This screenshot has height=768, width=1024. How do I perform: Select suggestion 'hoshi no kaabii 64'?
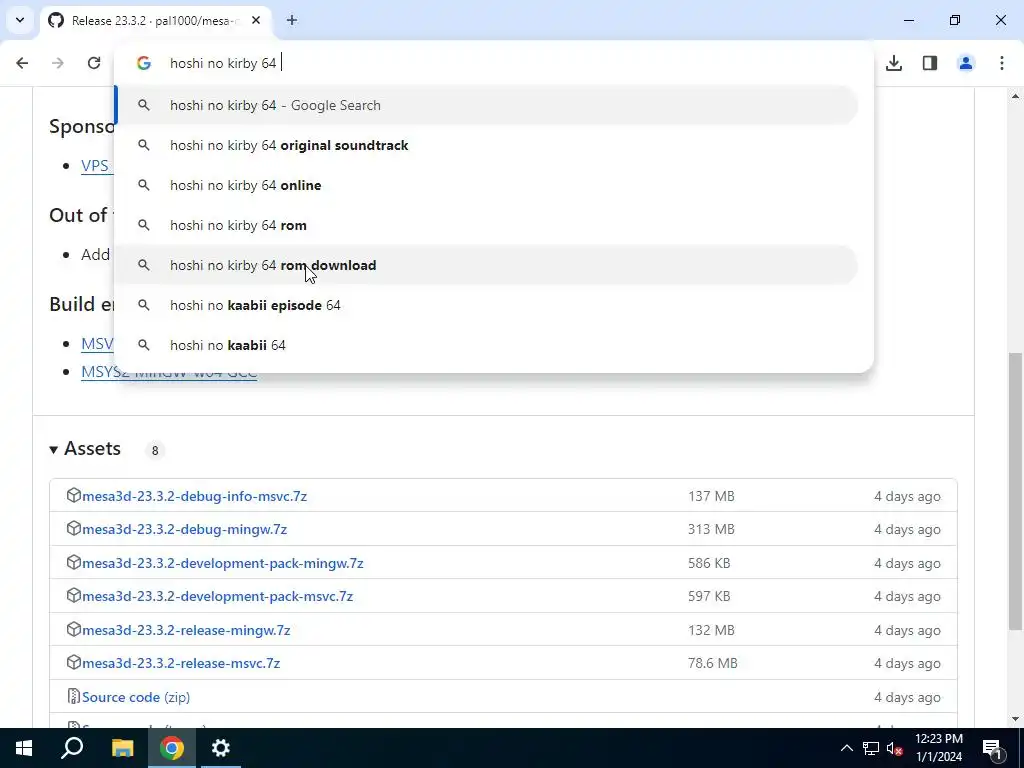coord(487,345)
